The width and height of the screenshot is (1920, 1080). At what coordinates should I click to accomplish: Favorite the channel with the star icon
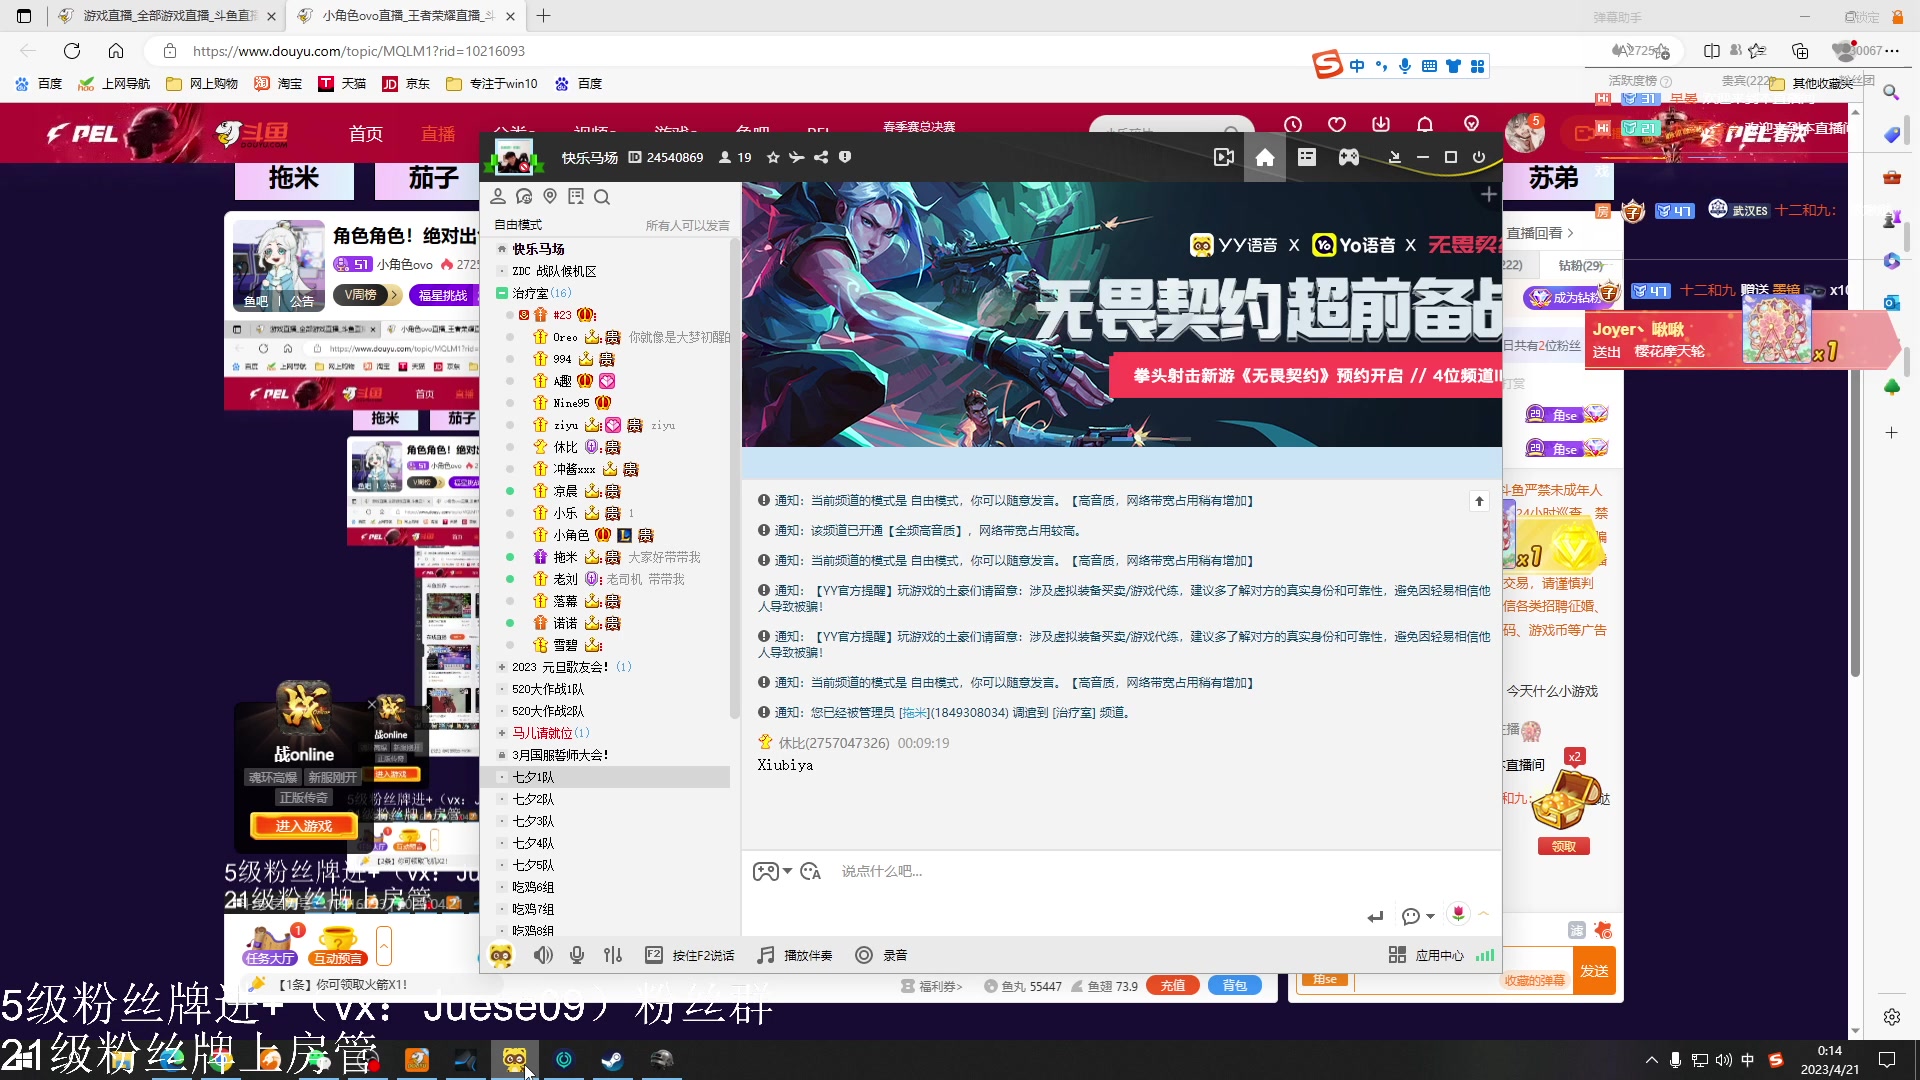click(773, 158)
